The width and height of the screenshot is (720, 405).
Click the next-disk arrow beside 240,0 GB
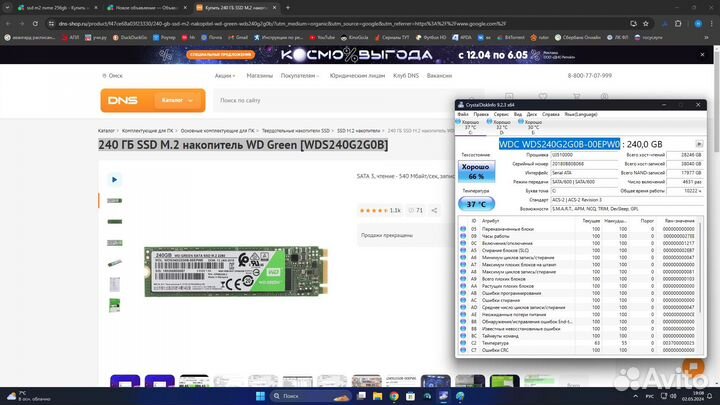pyautogui.click(x=699, y=144)
